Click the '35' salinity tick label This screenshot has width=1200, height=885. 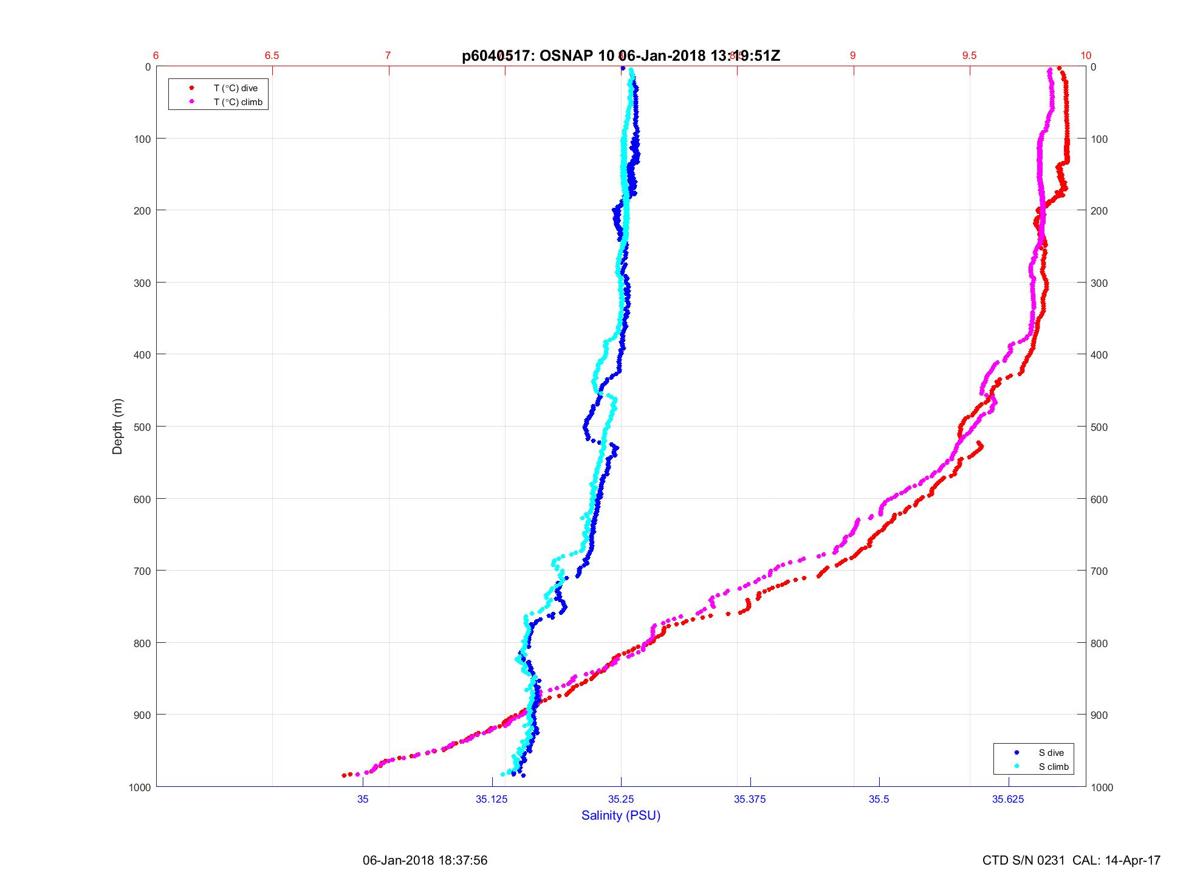point(363,799)
